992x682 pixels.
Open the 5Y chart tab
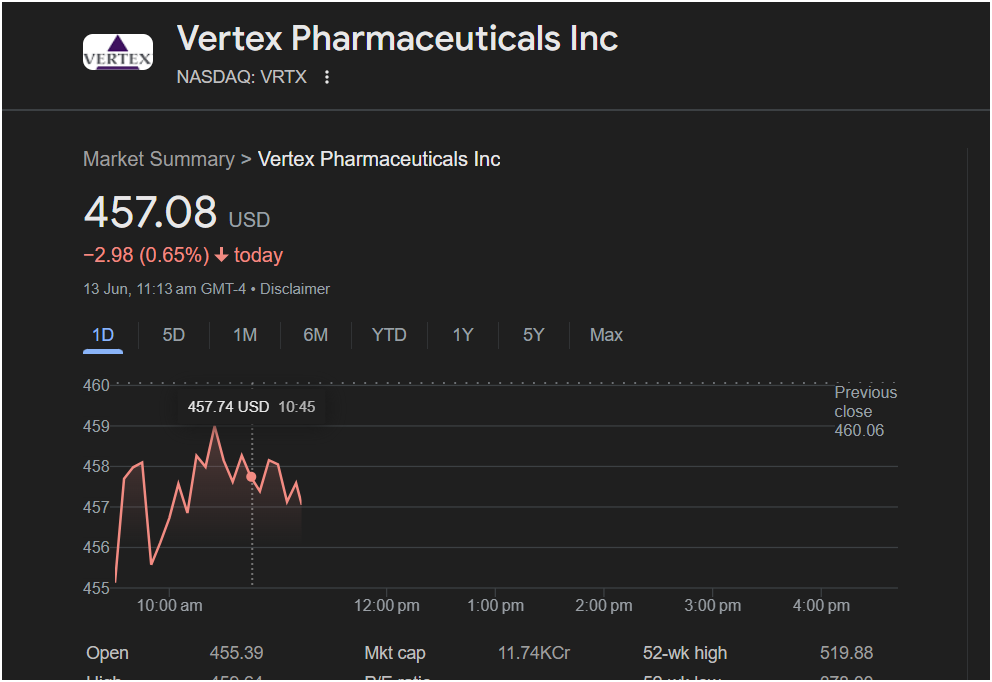533,335
